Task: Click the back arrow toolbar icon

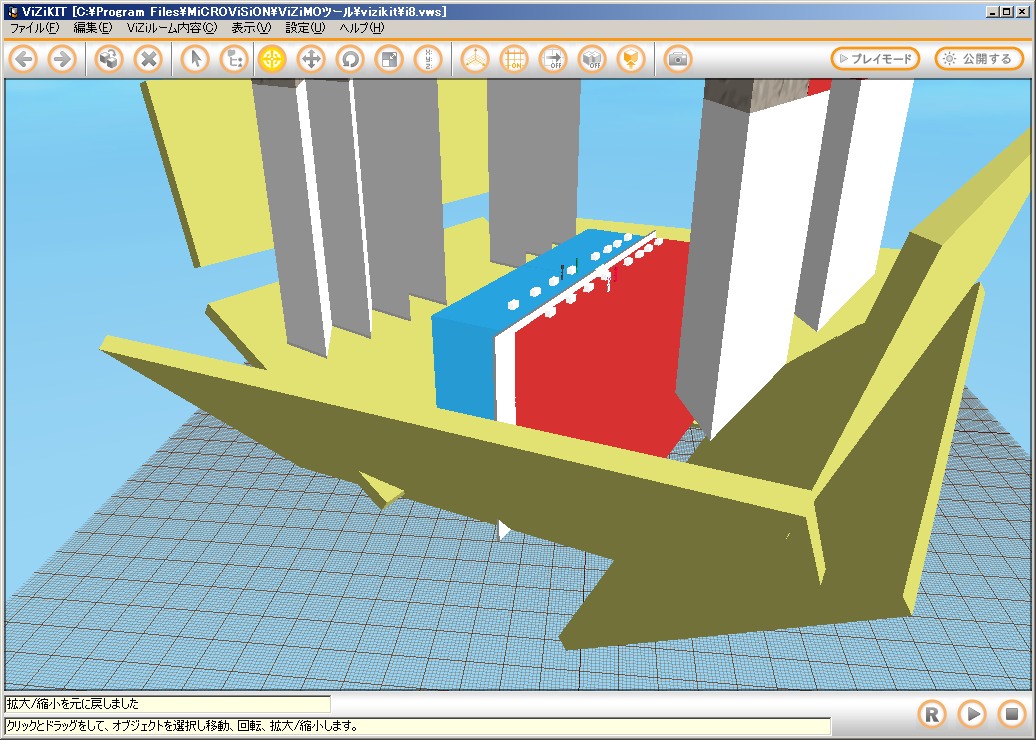Action: (24, 59)
